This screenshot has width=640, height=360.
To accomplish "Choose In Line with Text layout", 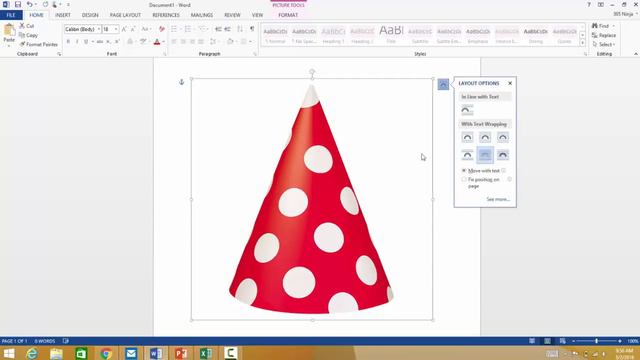I will [467, 110].
